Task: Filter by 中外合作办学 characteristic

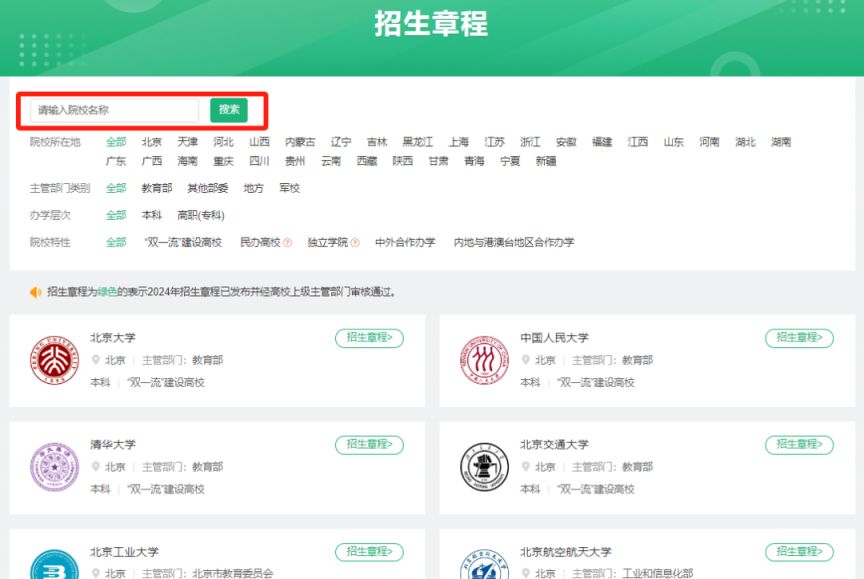Action: pos(405,242)
